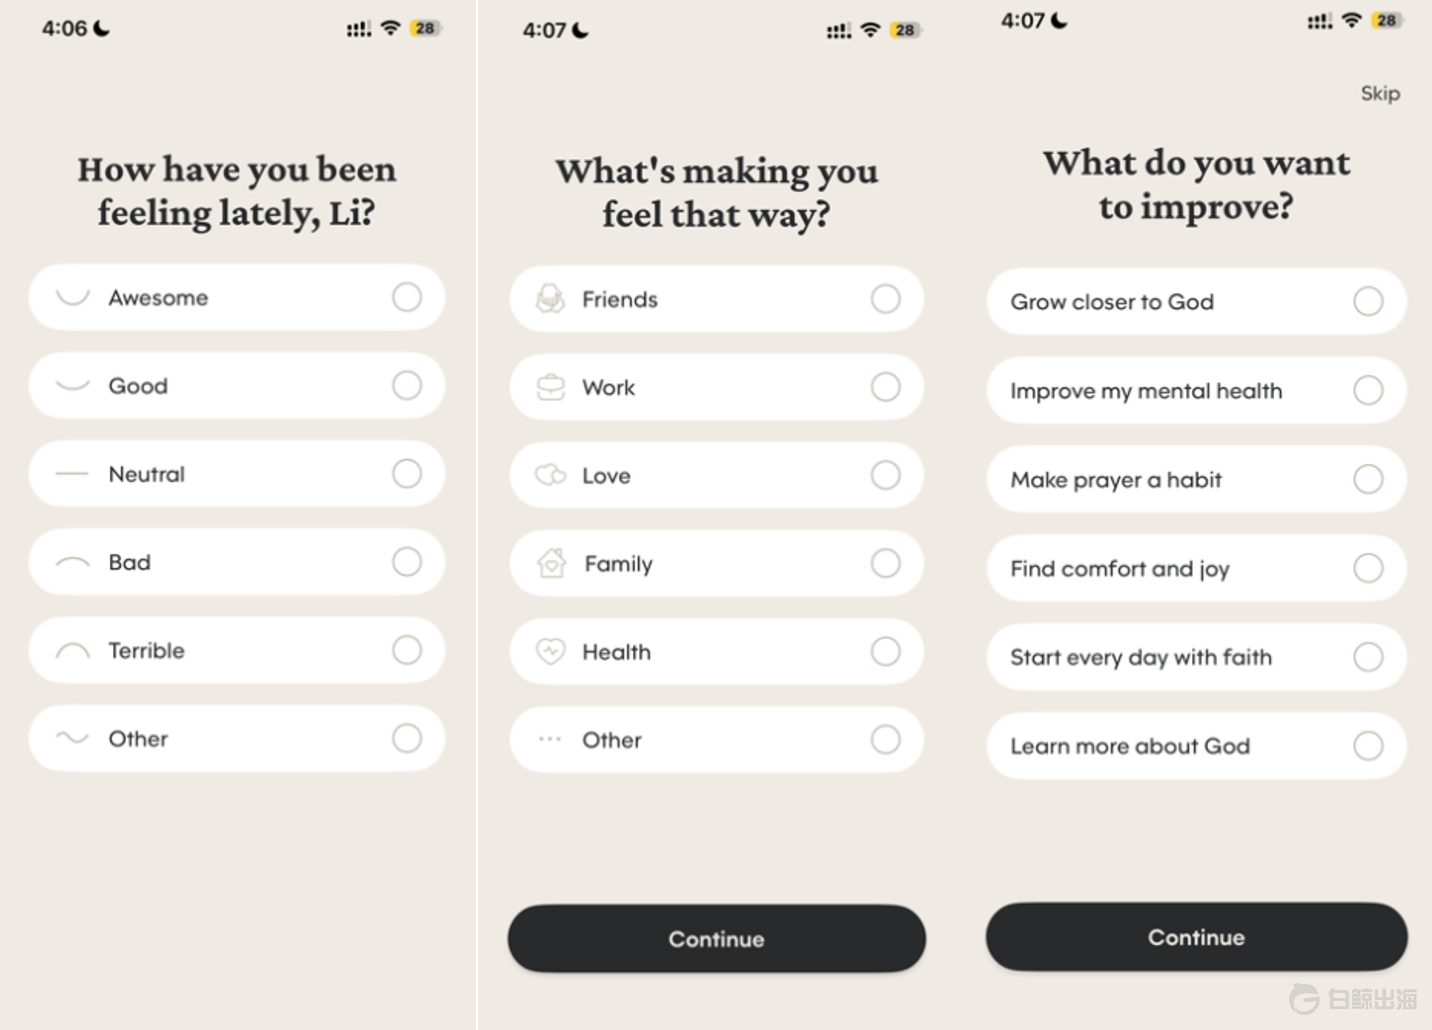Select the Good radio button

coord(407,385)
